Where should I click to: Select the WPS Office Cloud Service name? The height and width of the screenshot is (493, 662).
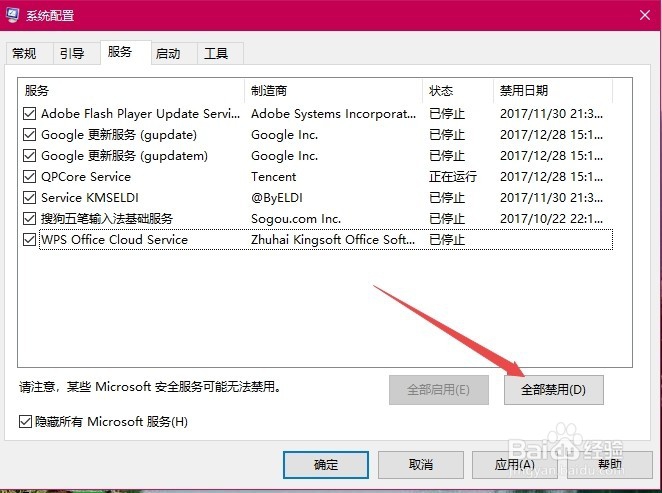pos(114,240)
